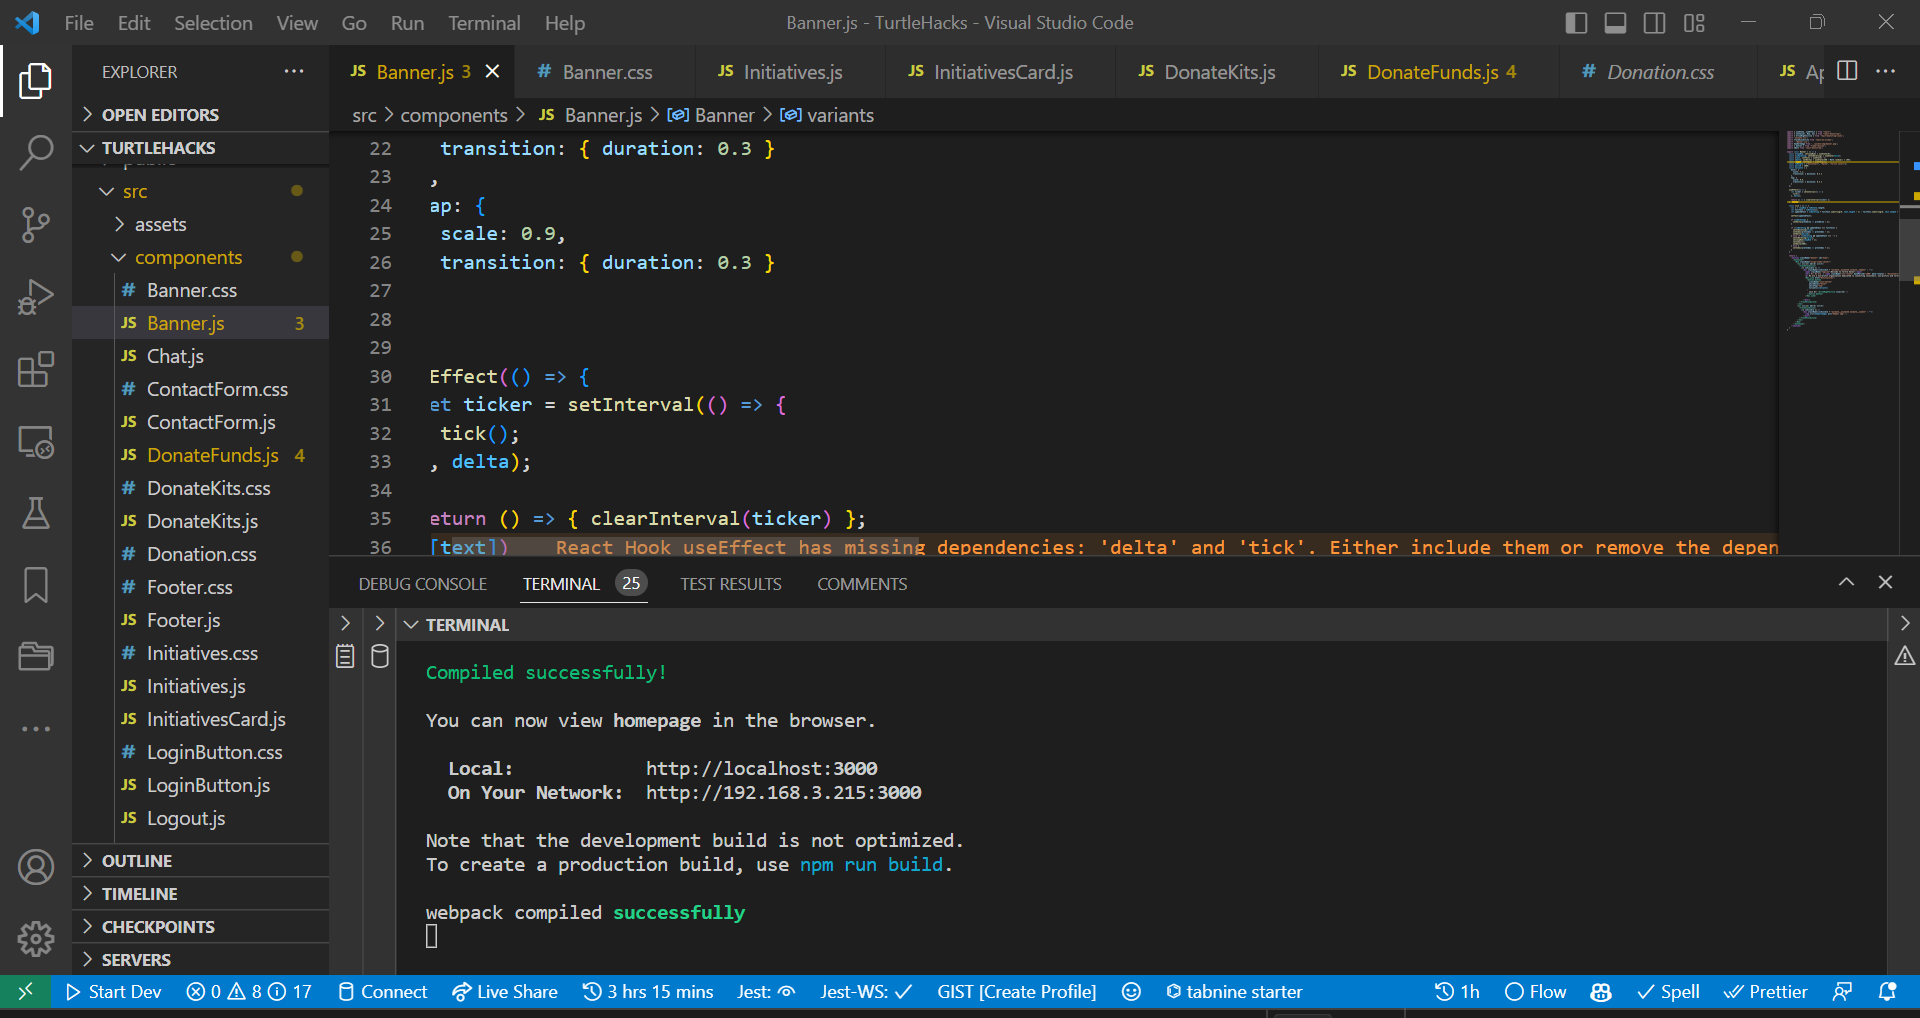Click the Manage gear icon

[x=36, y=938]
